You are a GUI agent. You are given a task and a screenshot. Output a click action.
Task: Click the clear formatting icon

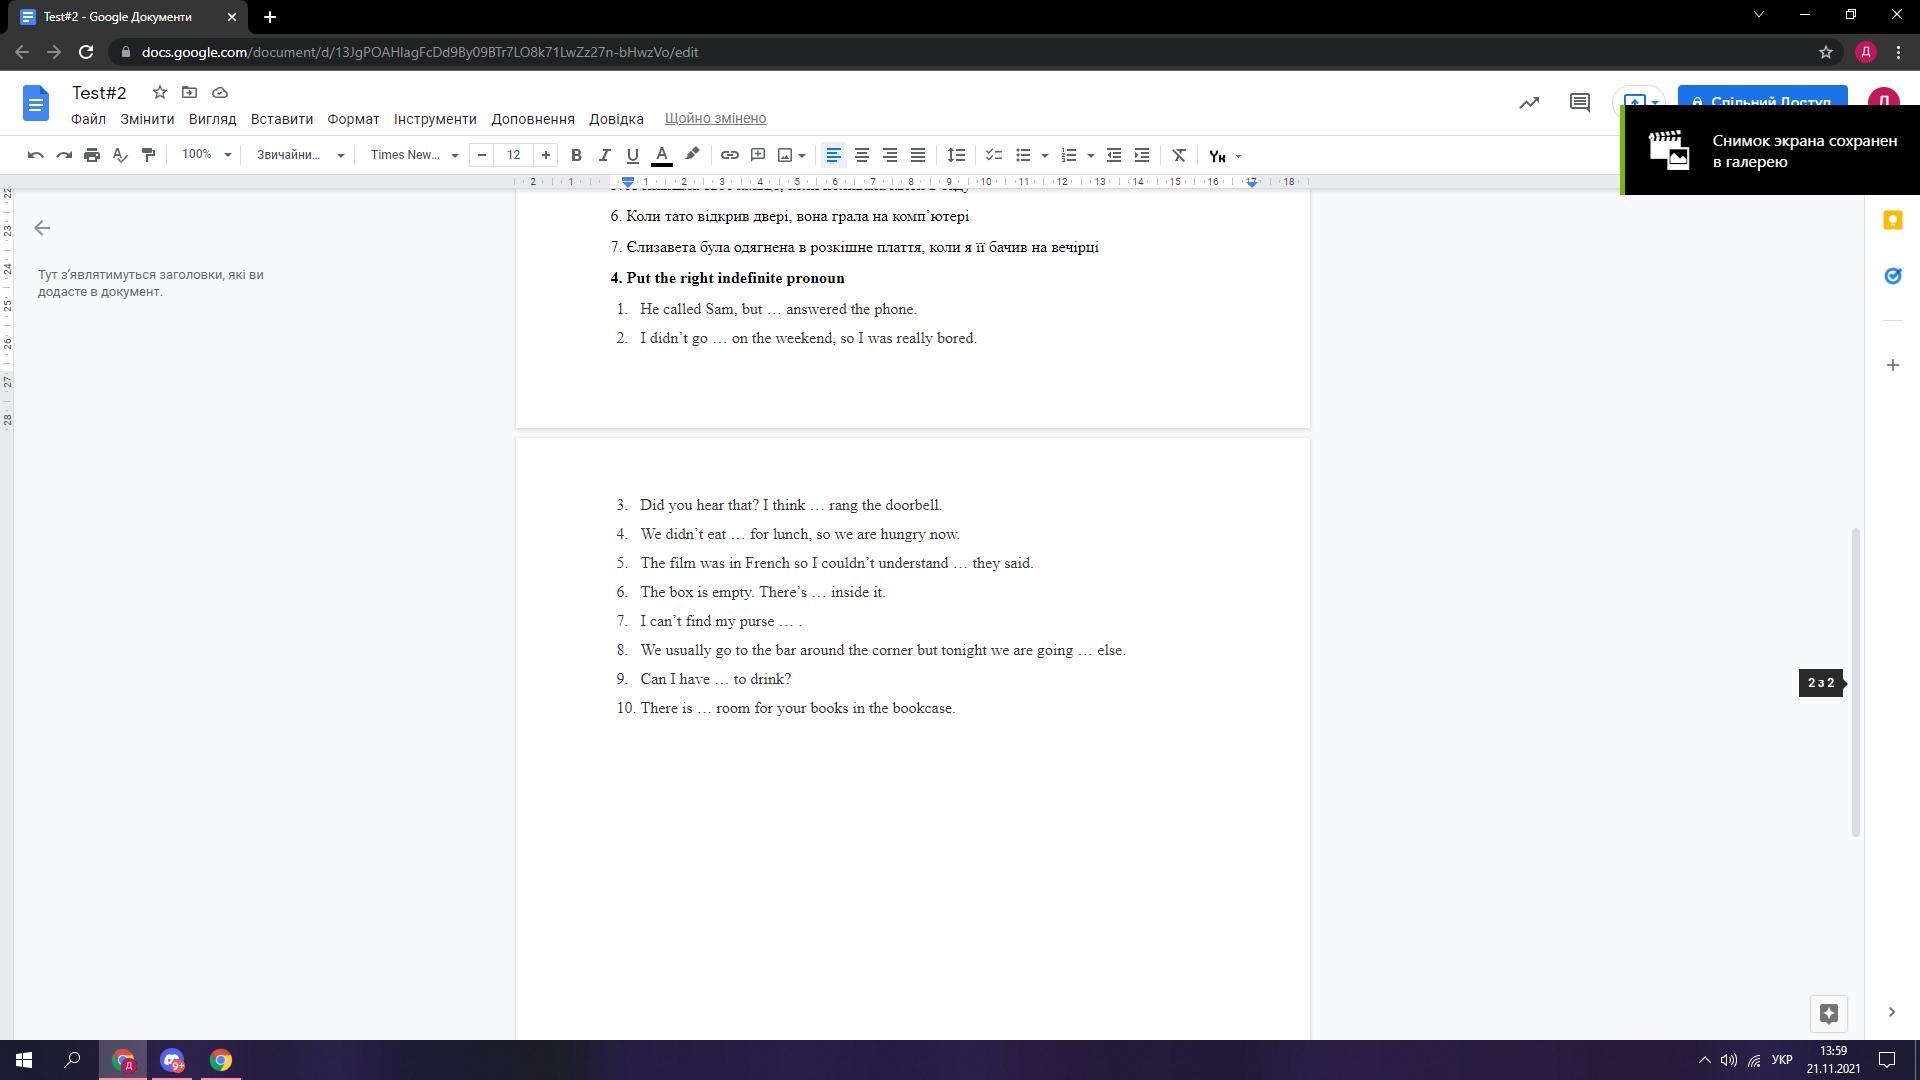1179,155
